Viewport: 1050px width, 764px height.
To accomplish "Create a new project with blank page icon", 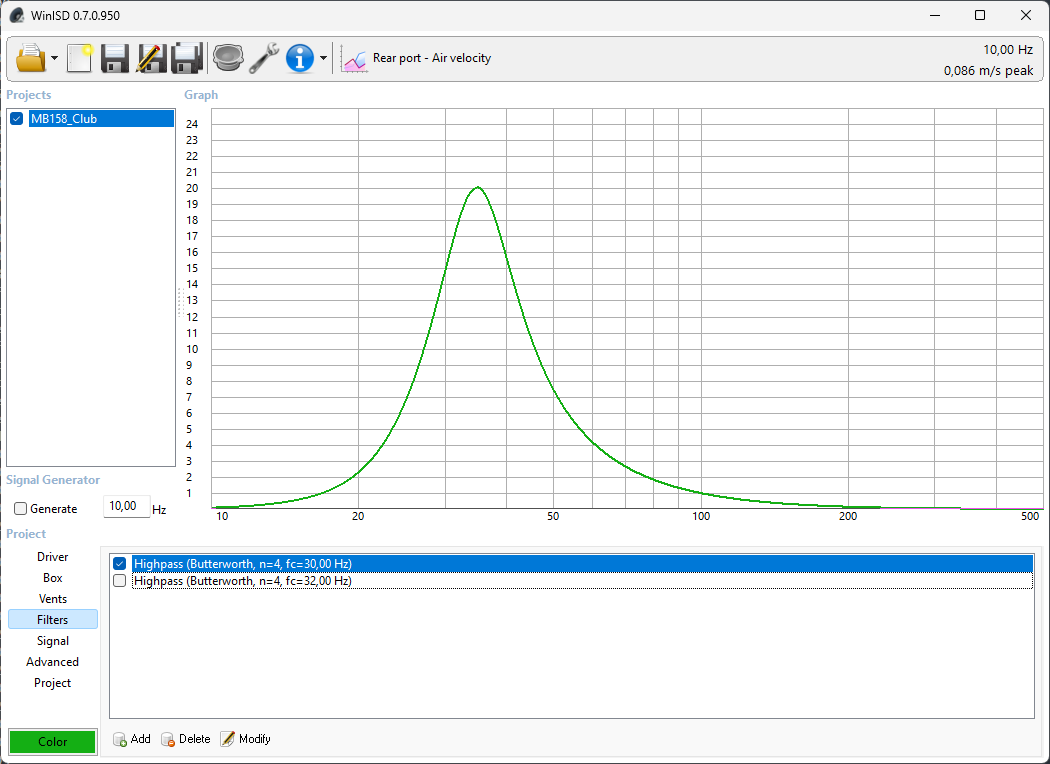I will click(x=80, y=58).
